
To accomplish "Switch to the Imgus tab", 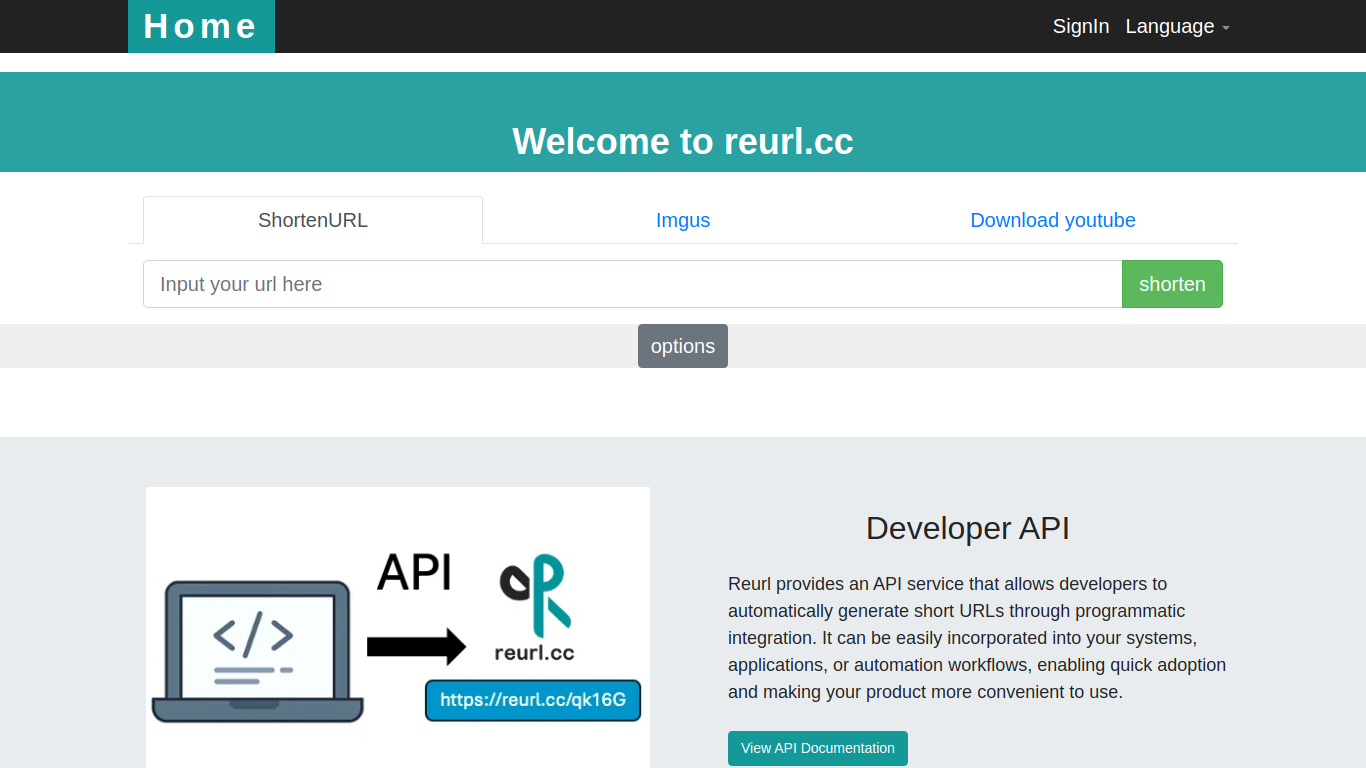I will coord(683,220).
